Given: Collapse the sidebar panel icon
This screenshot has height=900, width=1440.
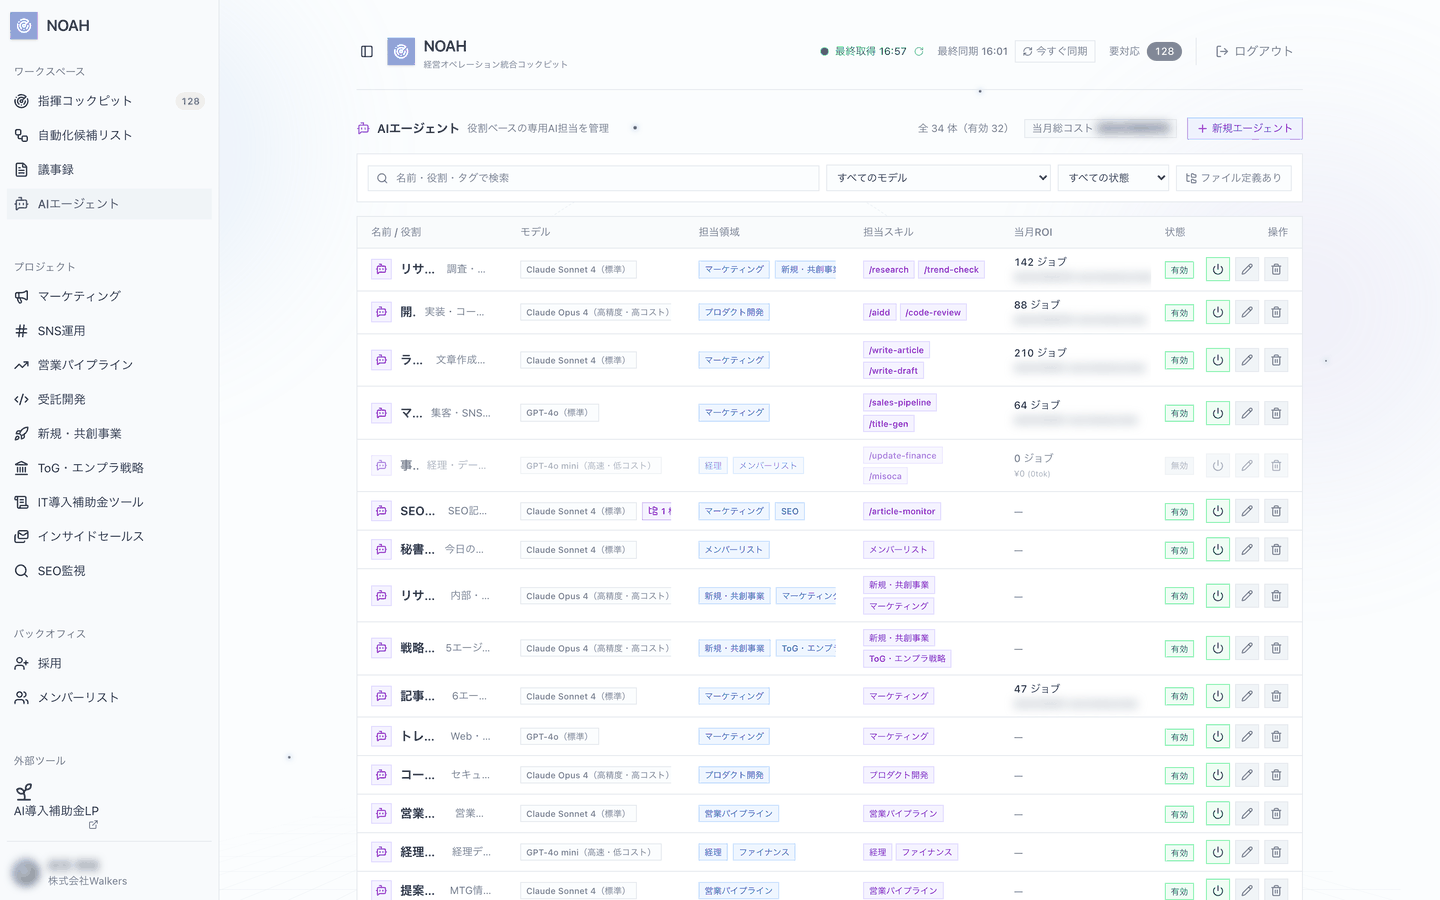Looking at the screenshot, I should click(367, 51).
